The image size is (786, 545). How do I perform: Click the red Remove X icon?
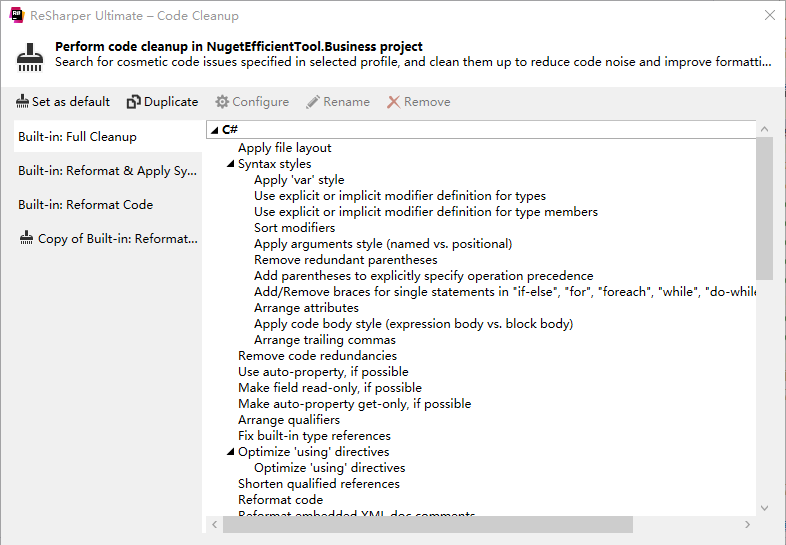pyautogui.click(x=394, y=102)
